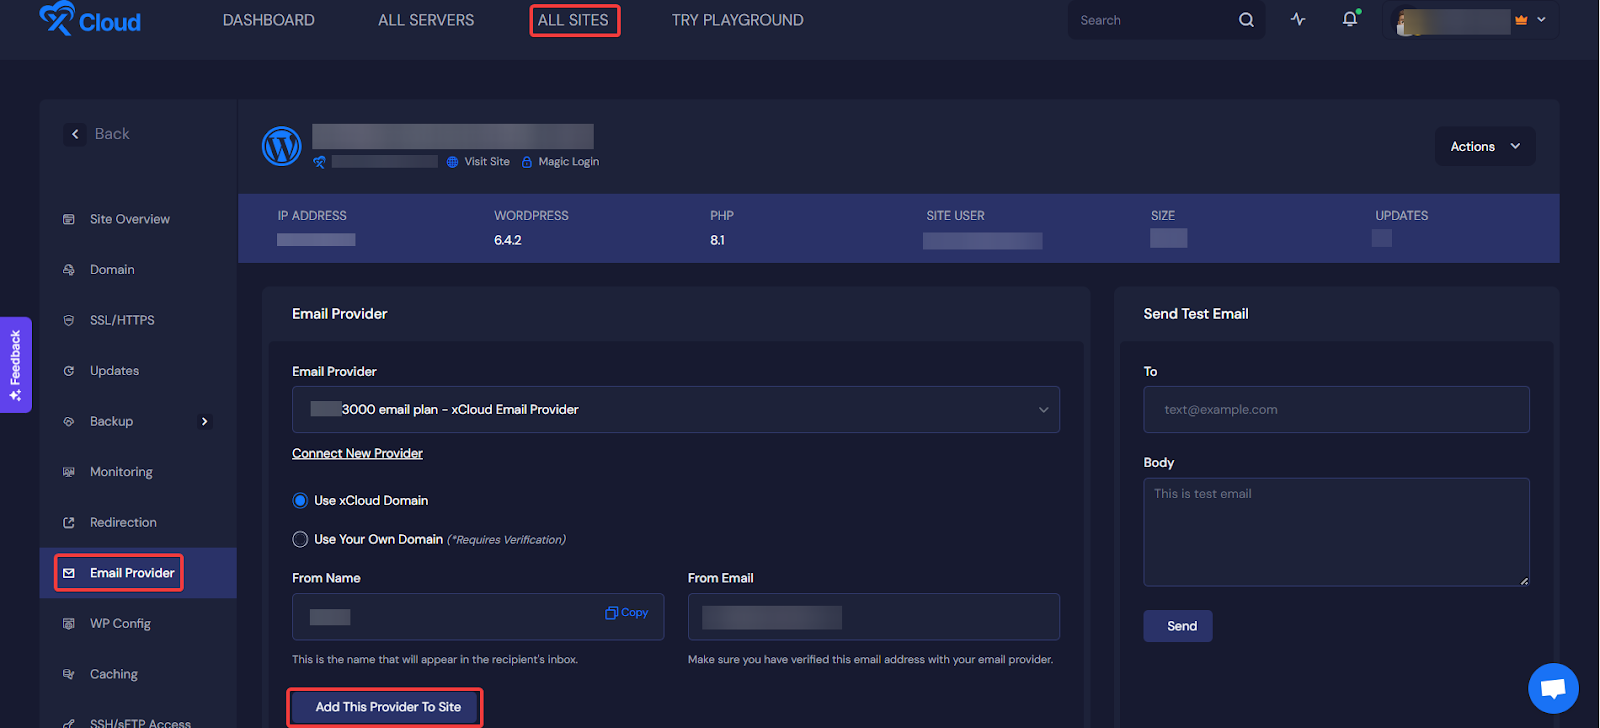The width and height of the screenshot is (1600, 728).
Task: Click the Magic Login link
Action: [569, 162]
